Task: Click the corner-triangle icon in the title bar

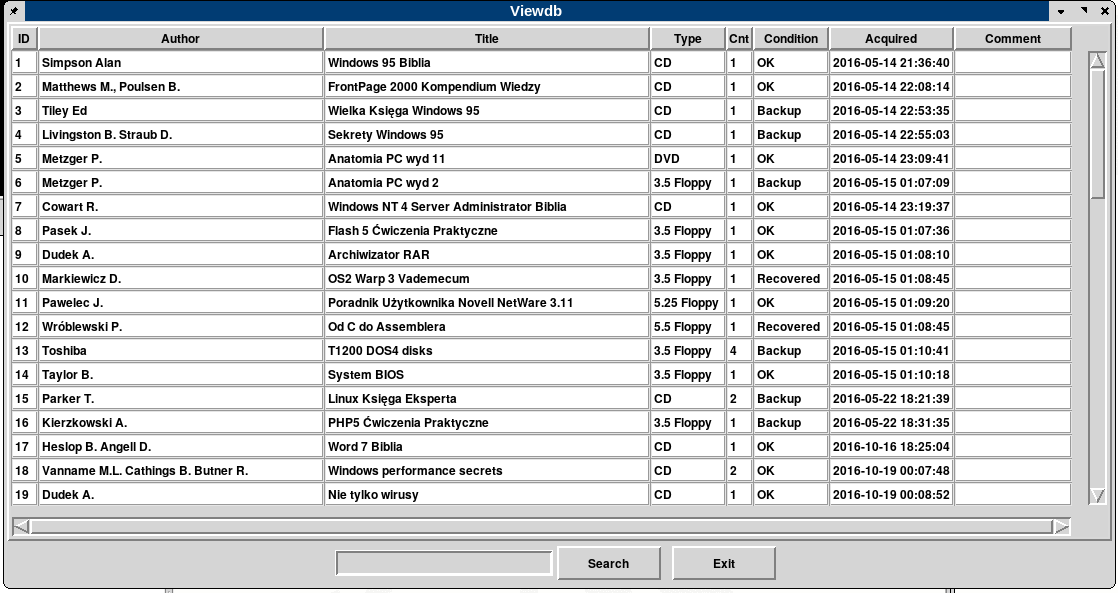Action: click(1083, 11)
